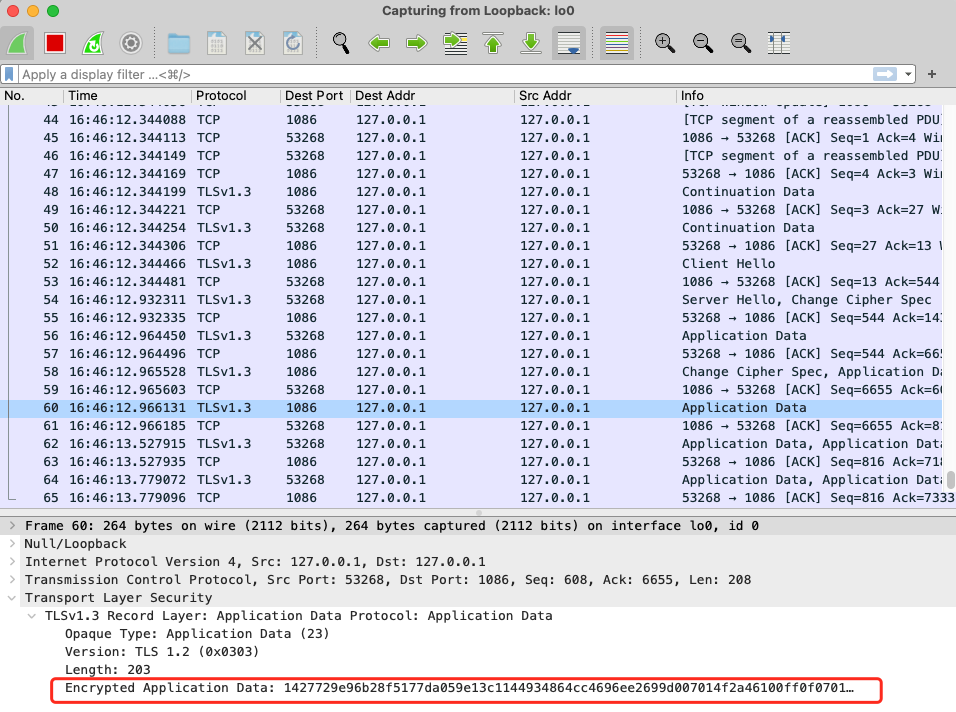Find a packet using magnifier icon
Viewport: 956px width, 712px height.
(x=341, y=43)
